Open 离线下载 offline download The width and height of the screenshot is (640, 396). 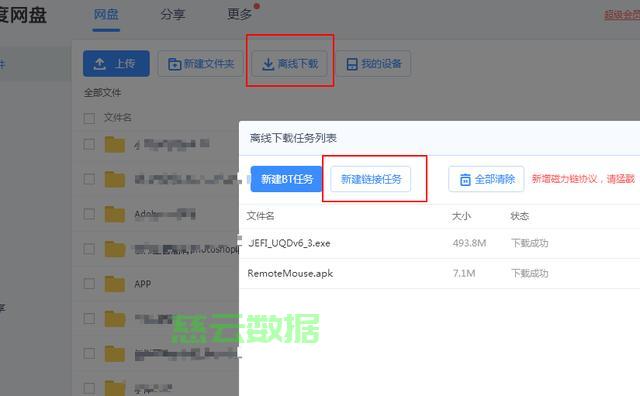pyautogui.click(x=290, y=64)
